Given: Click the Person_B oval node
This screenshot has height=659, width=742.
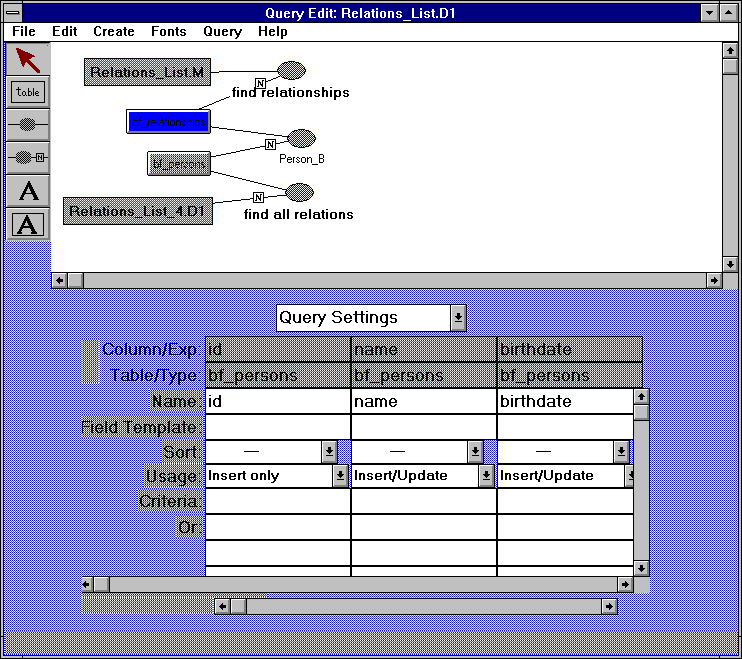Looking at the screenshot, I should [x=301, y=138].
